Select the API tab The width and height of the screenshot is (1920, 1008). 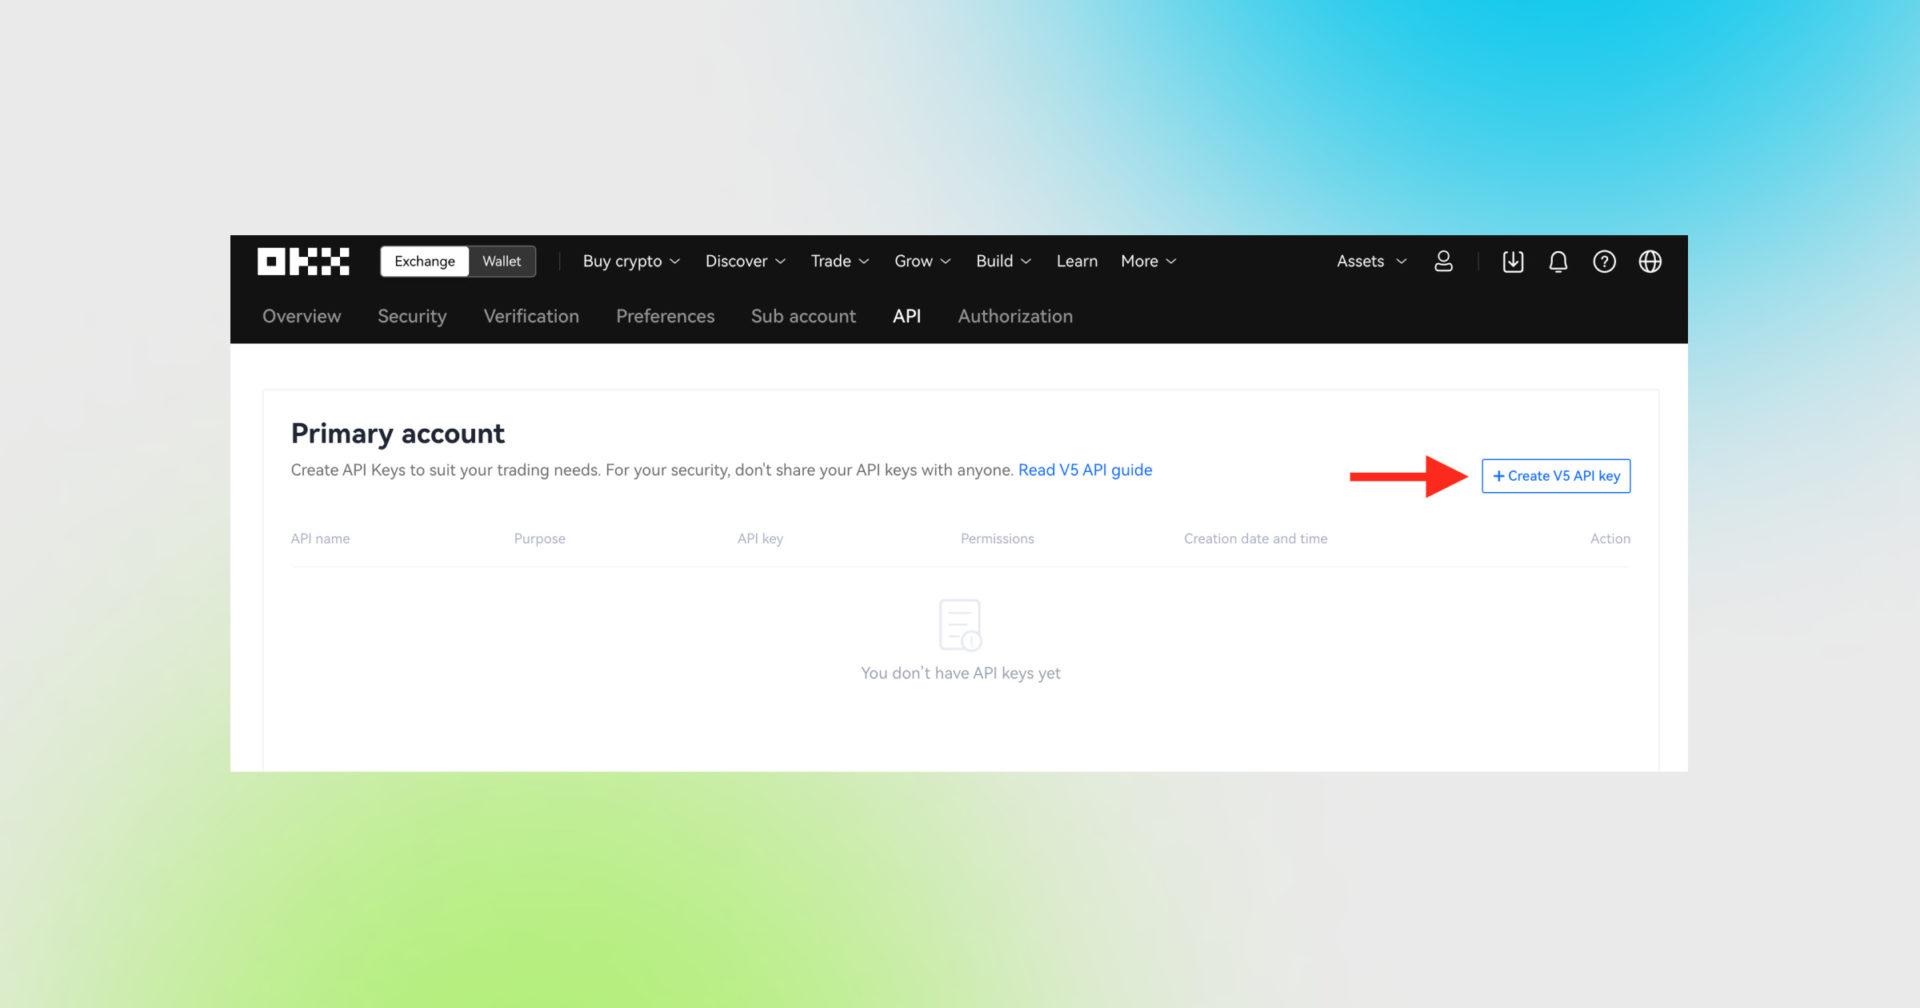click(906, 316)
